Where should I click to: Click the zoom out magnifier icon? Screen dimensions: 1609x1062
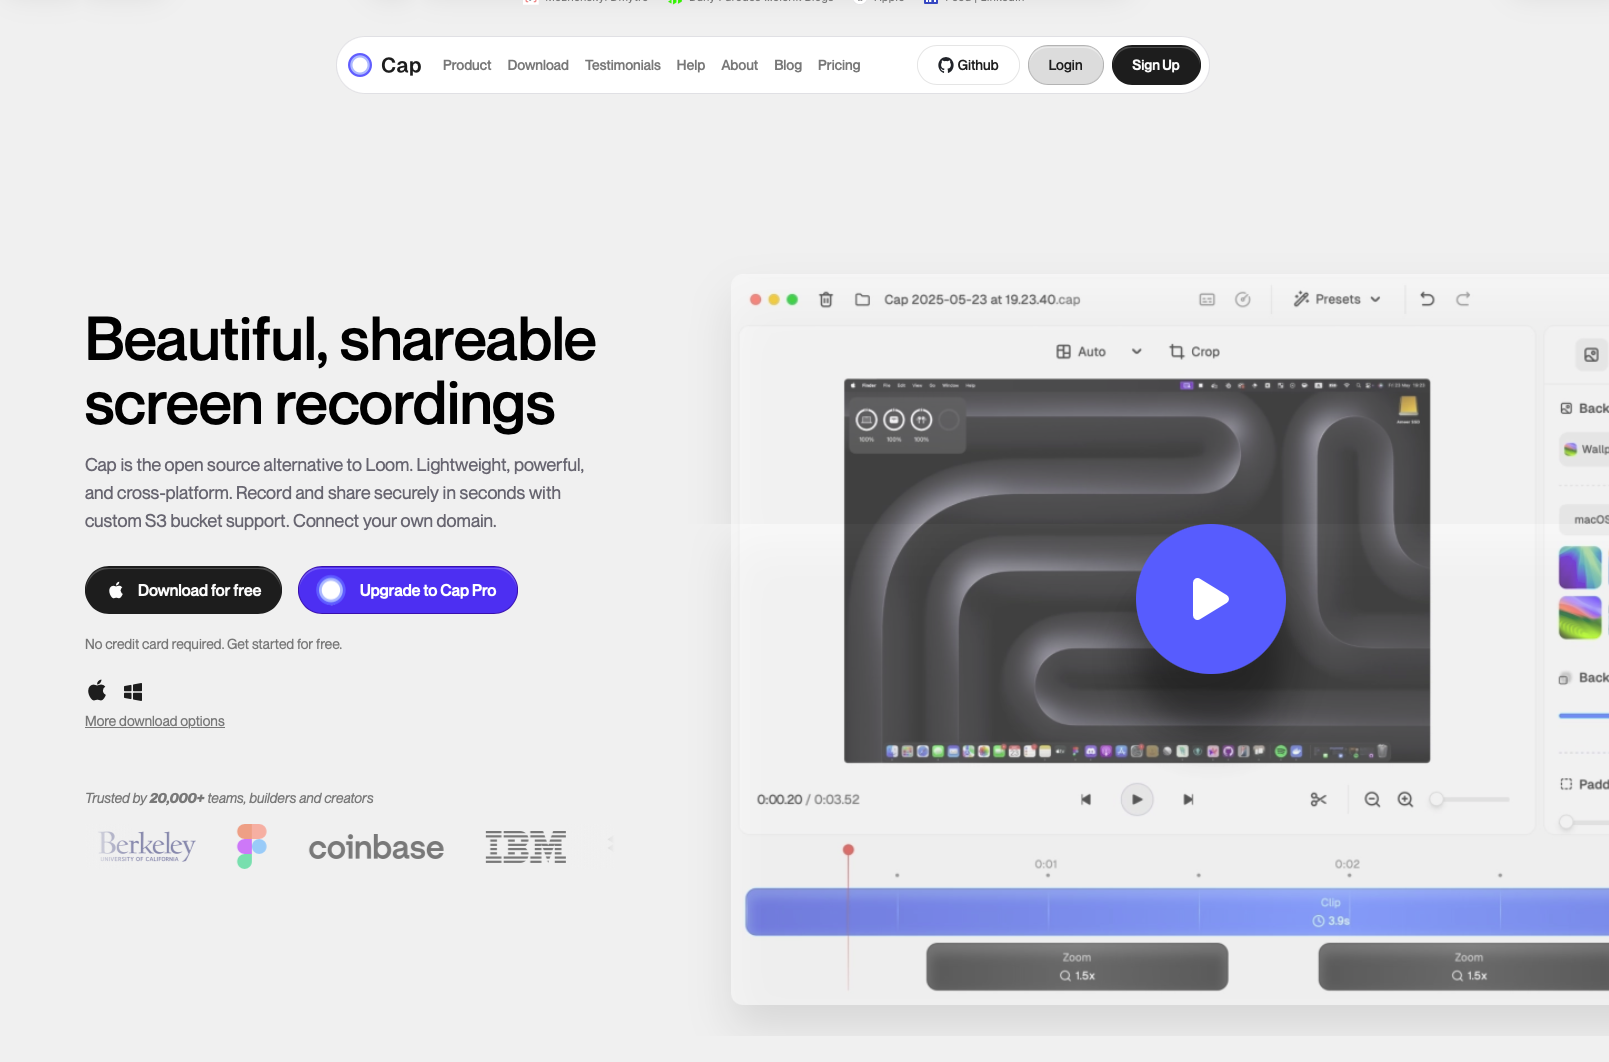point(1372,799)
